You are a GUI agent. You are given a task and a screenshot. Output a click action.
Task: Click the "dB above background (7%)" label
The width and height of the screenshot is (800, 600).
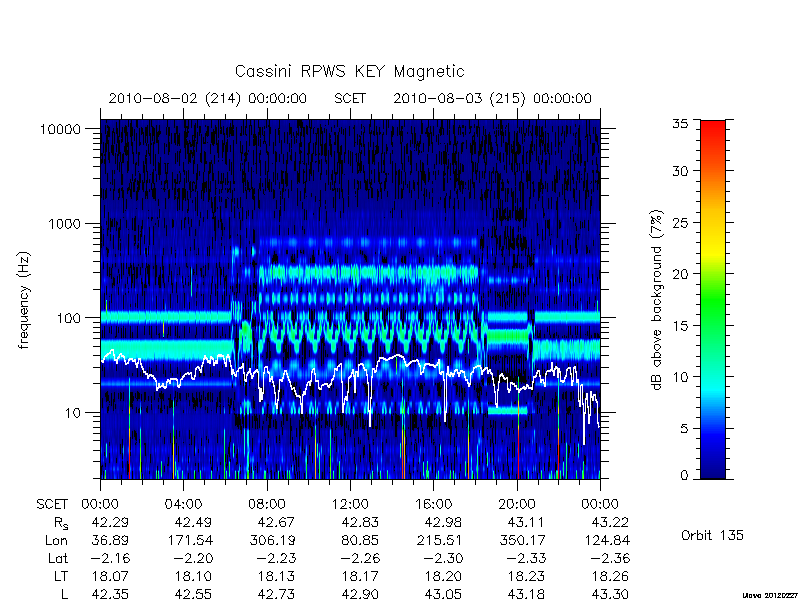[657, 300]
